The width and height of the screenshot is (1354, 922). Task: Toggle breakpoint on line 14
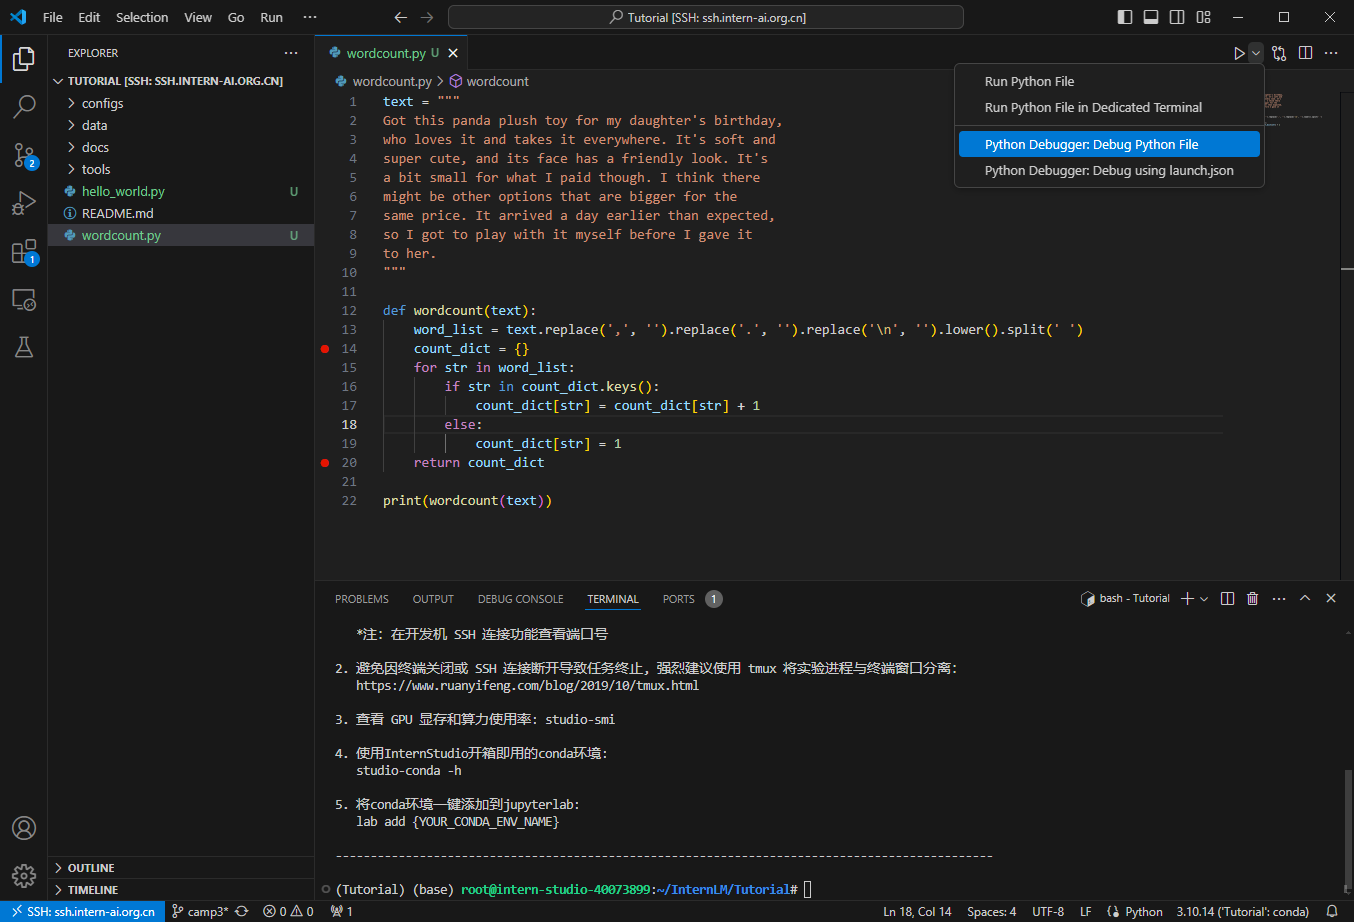[325, 349]
